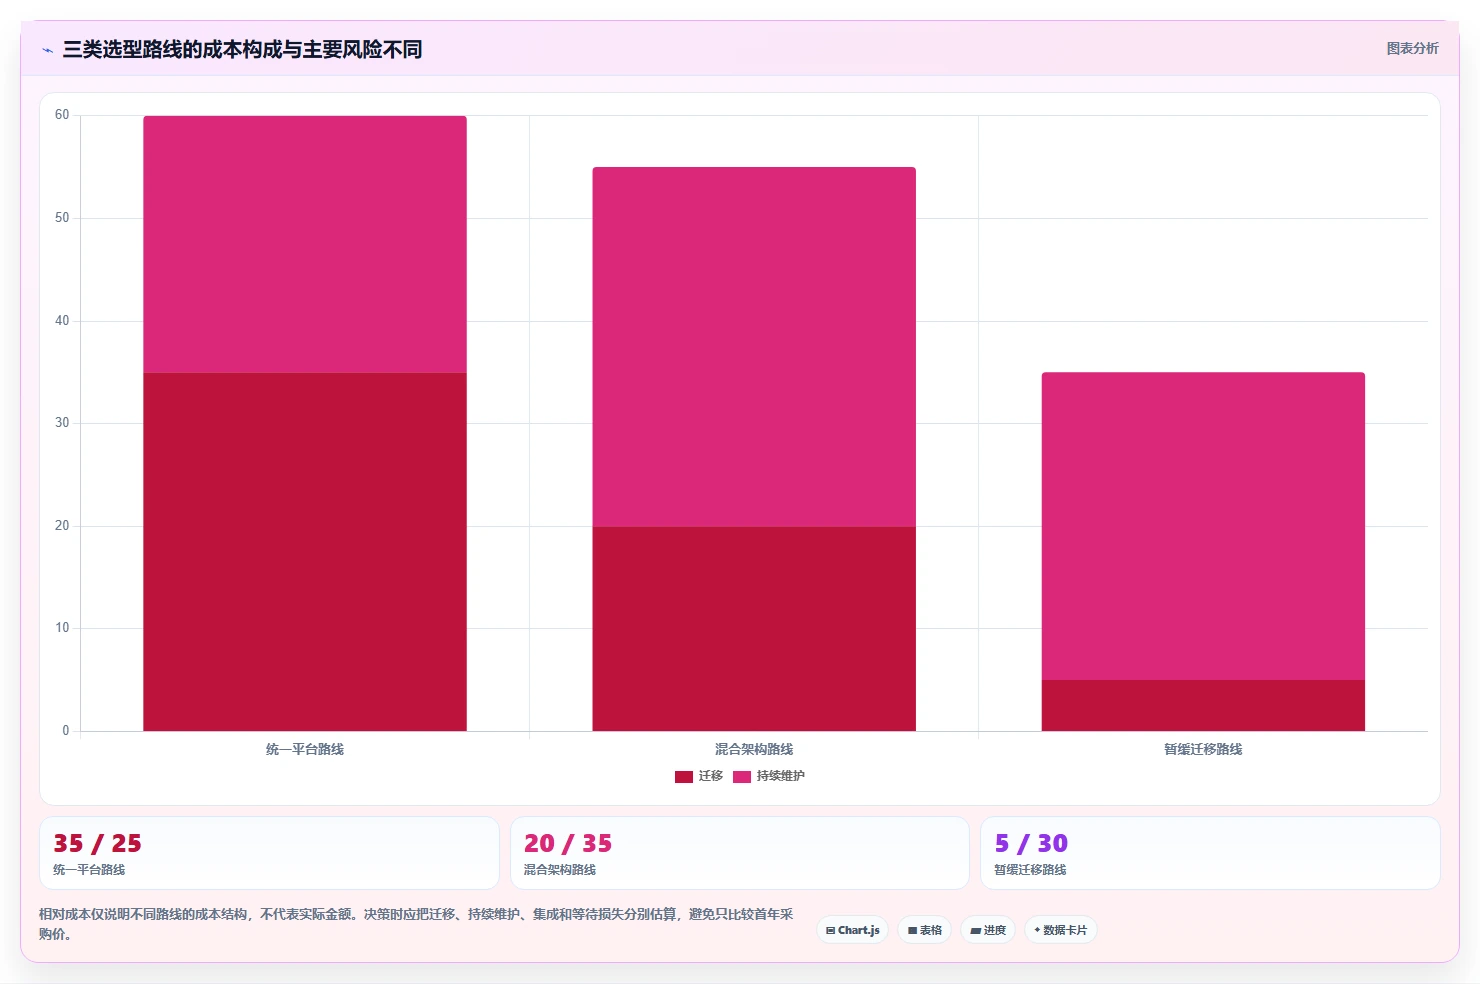The image size is (1480, 984).
Task: Click the 统一平台路线 x-axis label
Action: [x=305, y=749]
